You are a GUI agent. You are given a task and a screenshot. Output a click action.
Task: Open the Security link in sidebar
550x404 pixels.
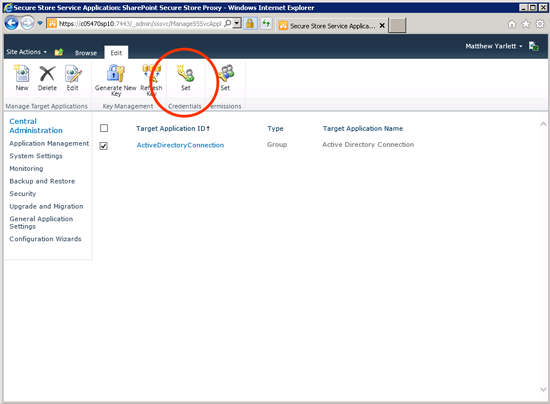pyautogui.click(x=23, y=194)
